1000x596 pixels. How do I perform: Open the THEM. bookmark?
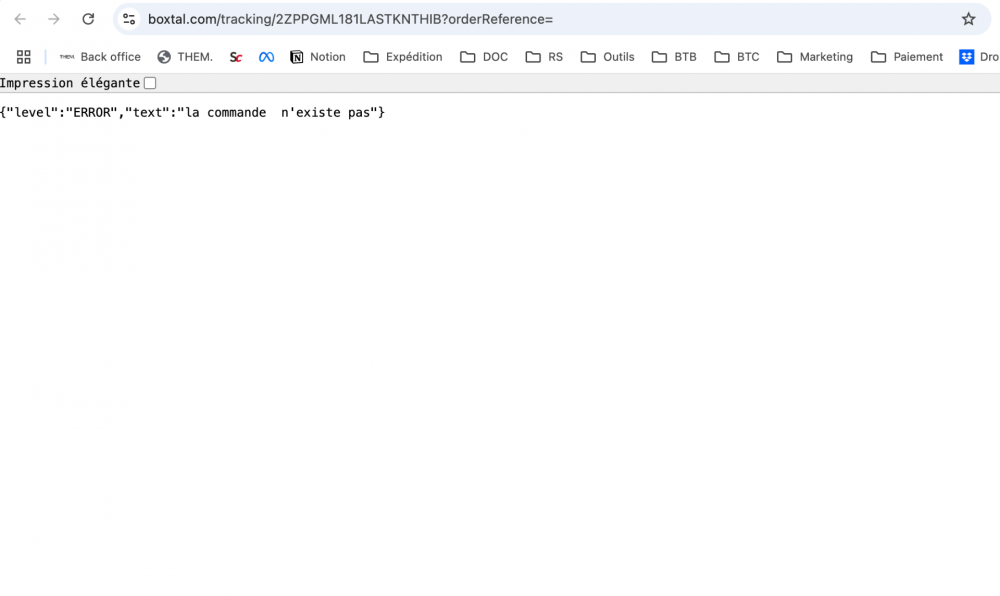point(185,57)
